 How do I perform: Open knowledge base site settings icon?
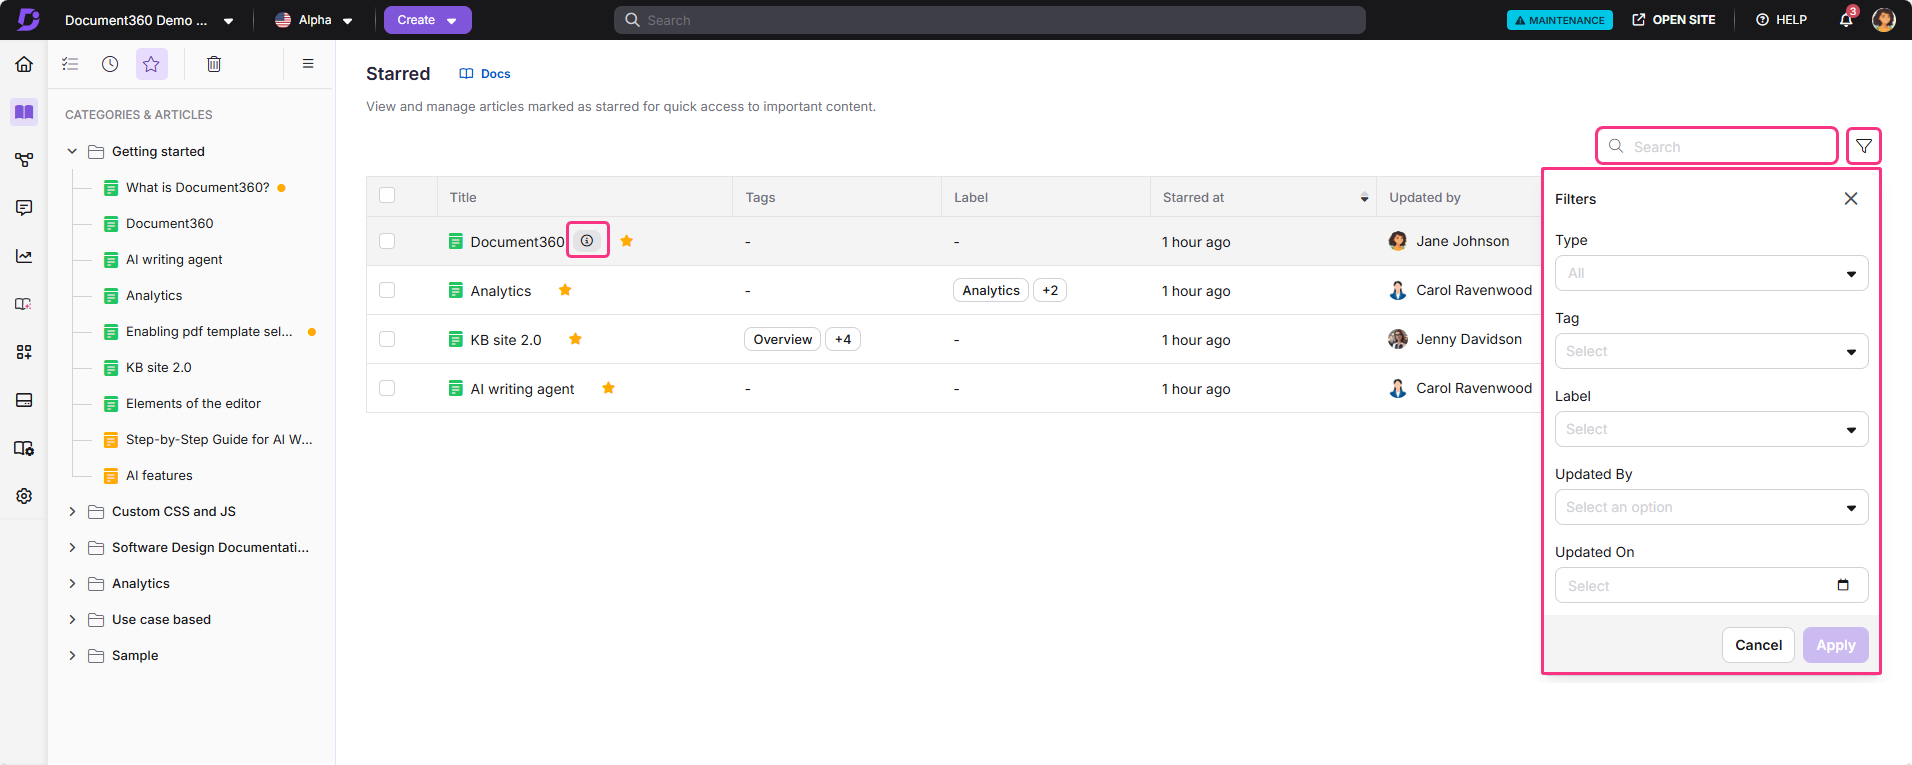[24, 448]
